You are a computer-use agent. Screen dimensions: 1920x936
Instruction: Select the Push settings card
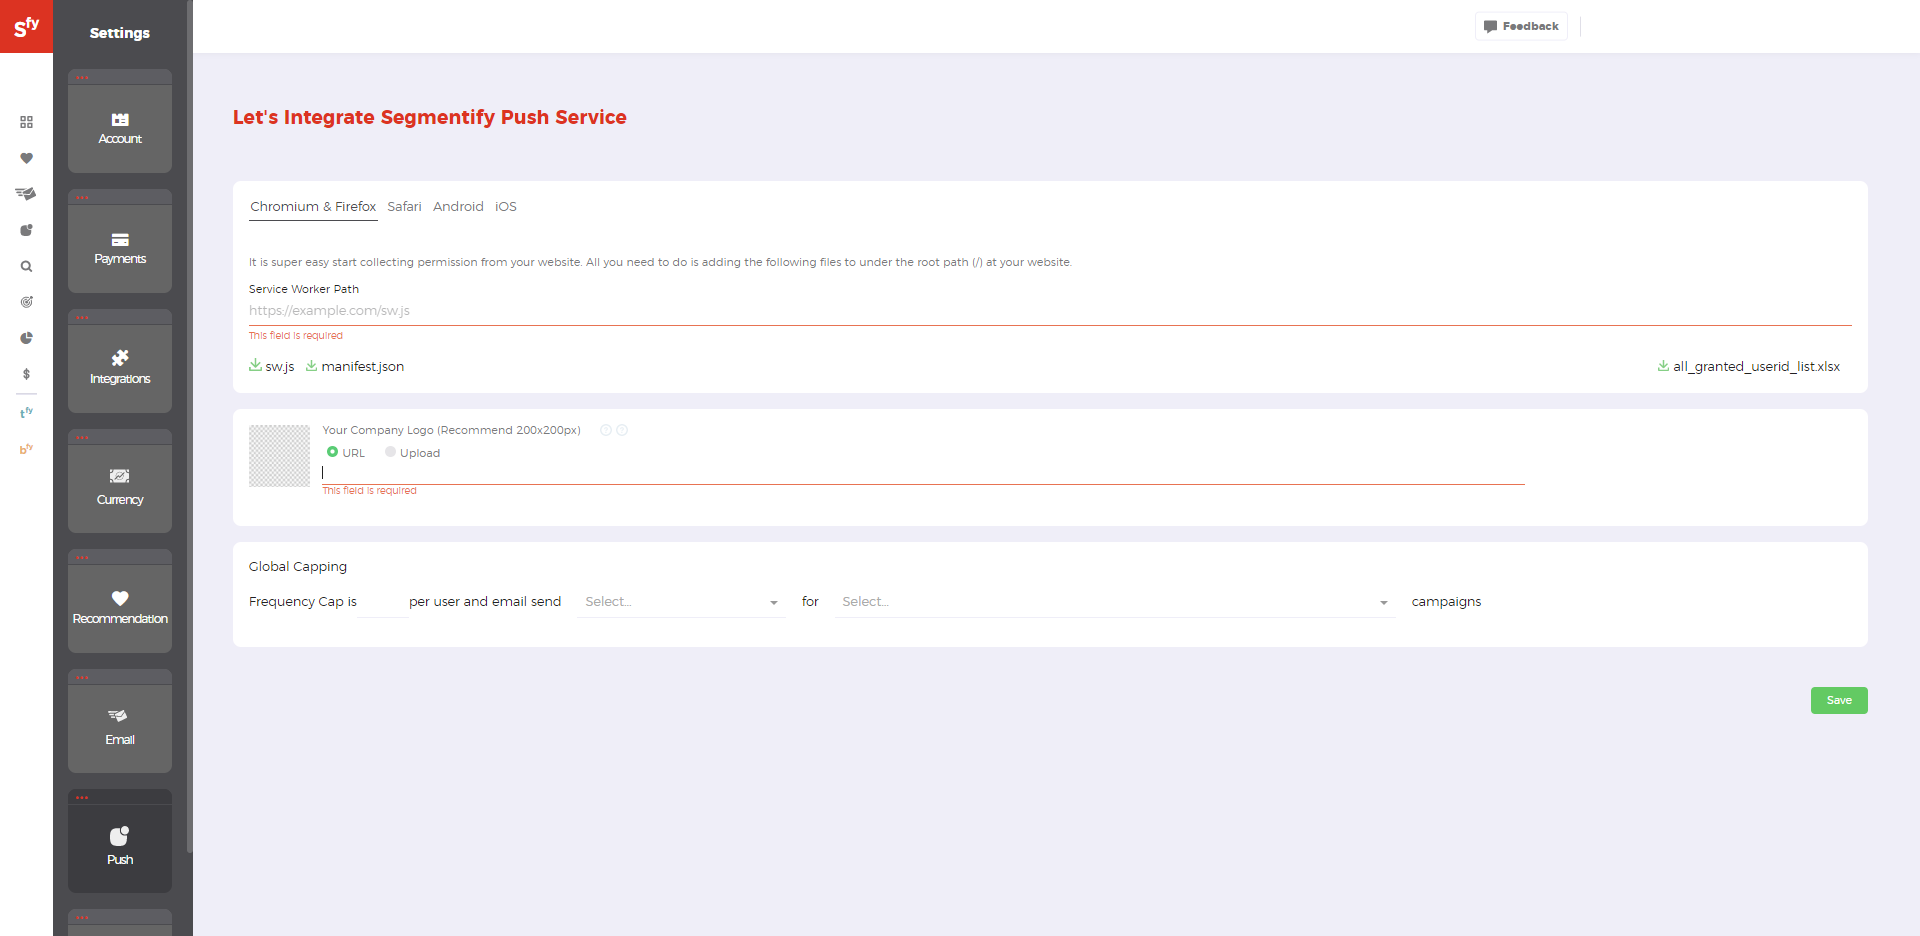pos(120,841)
